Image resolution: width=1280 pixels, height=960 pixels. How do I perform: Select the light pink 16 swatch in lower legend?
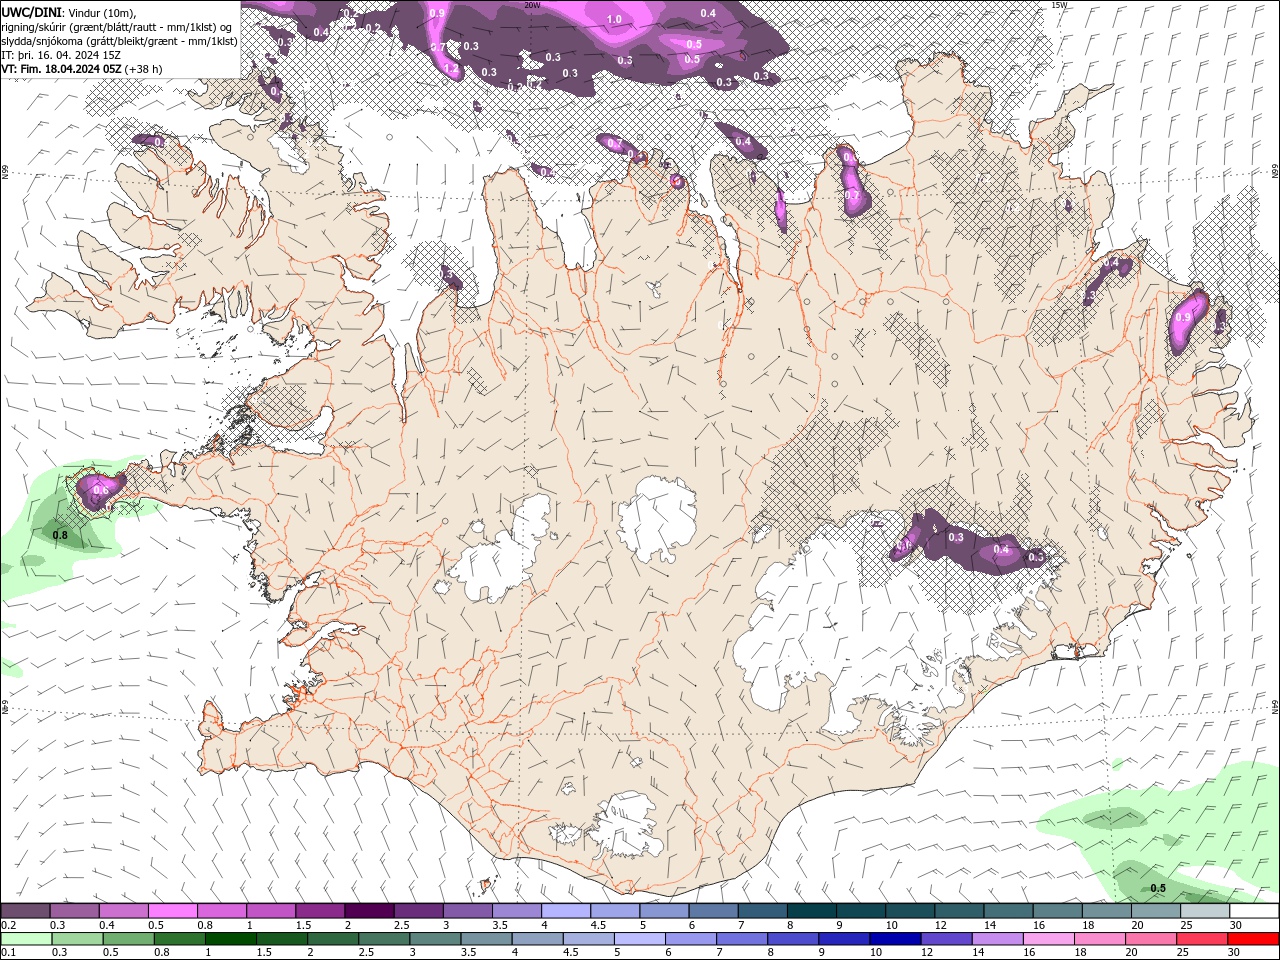coord(1049,939)
